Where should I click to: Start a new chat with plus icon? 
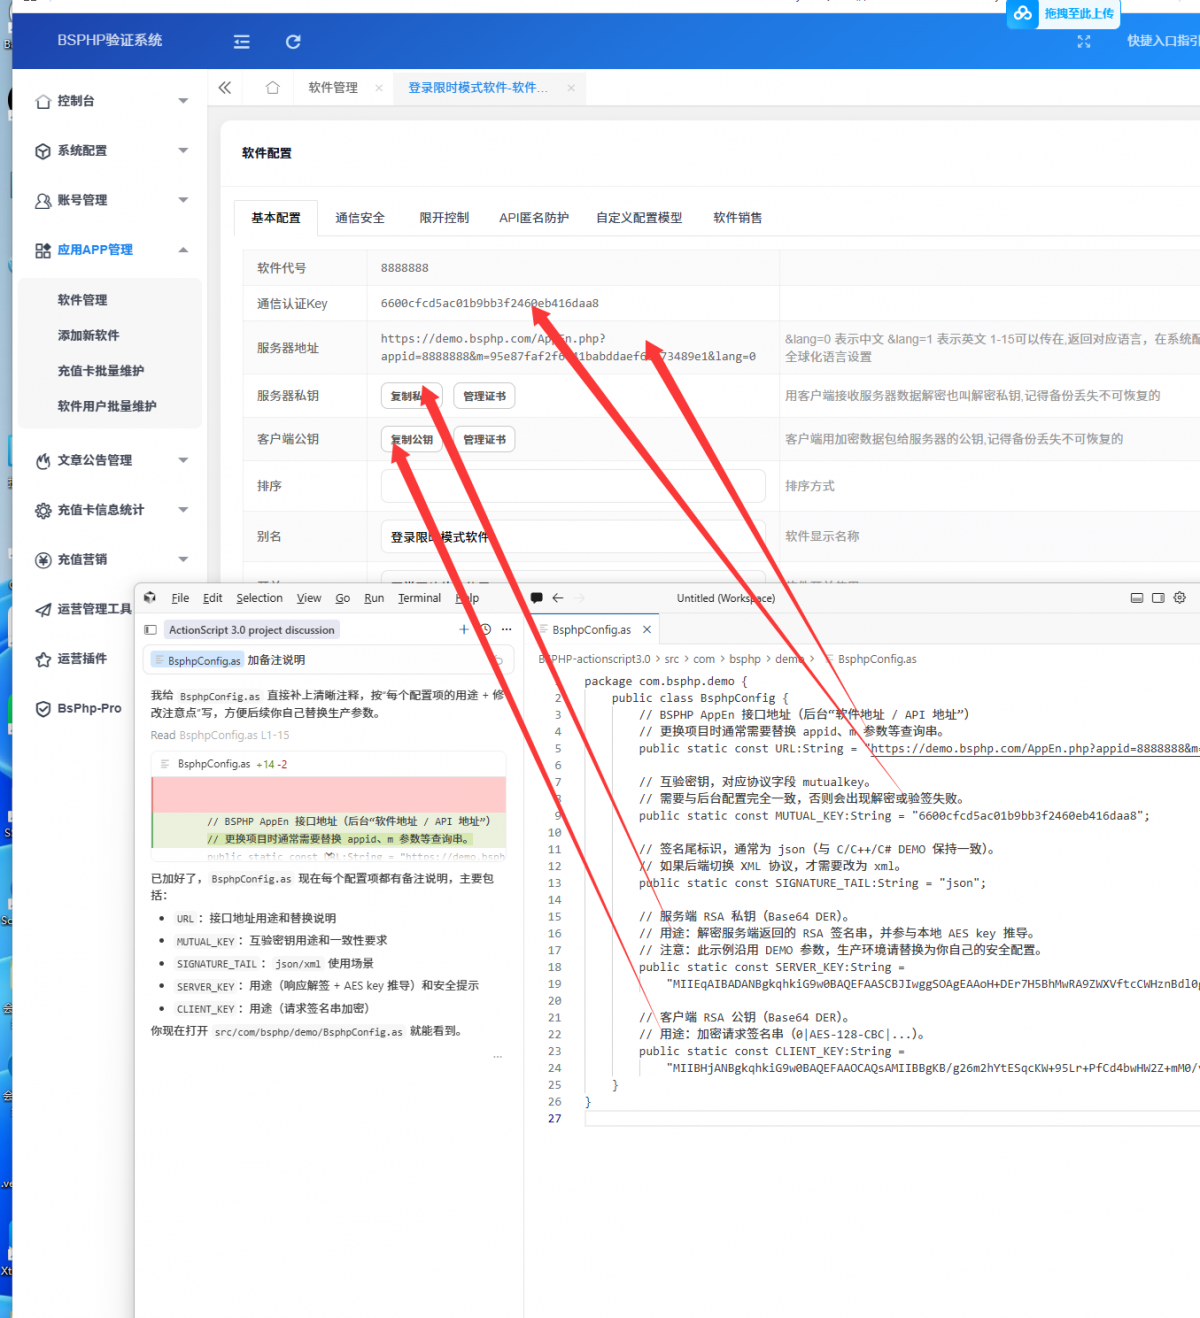coord(464,630)
